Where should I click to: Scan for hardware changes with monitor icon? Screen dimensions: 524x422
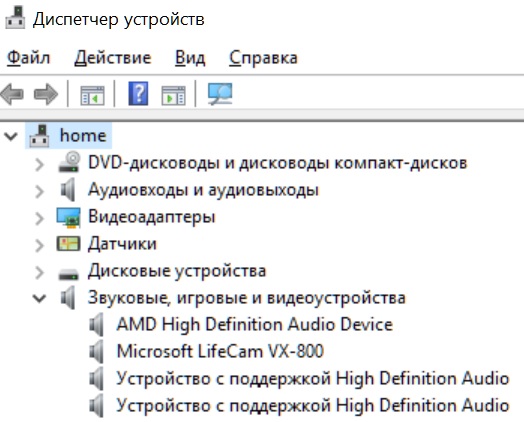220,94
